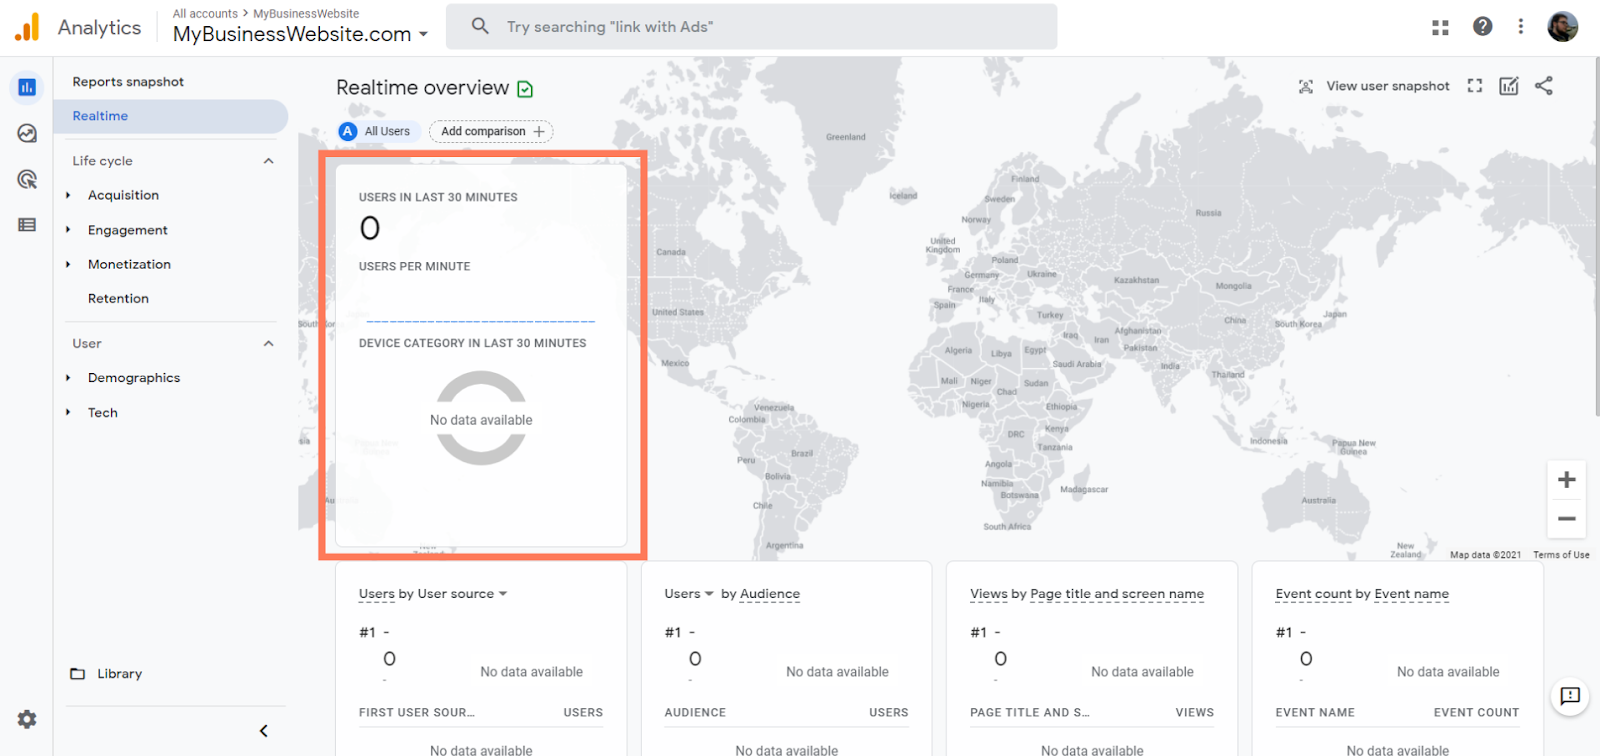Image resolution: width=1600 pixels, height=756 pixels.
Task: Collapse the Life cycle section
Action: click(x=268, y=161)
